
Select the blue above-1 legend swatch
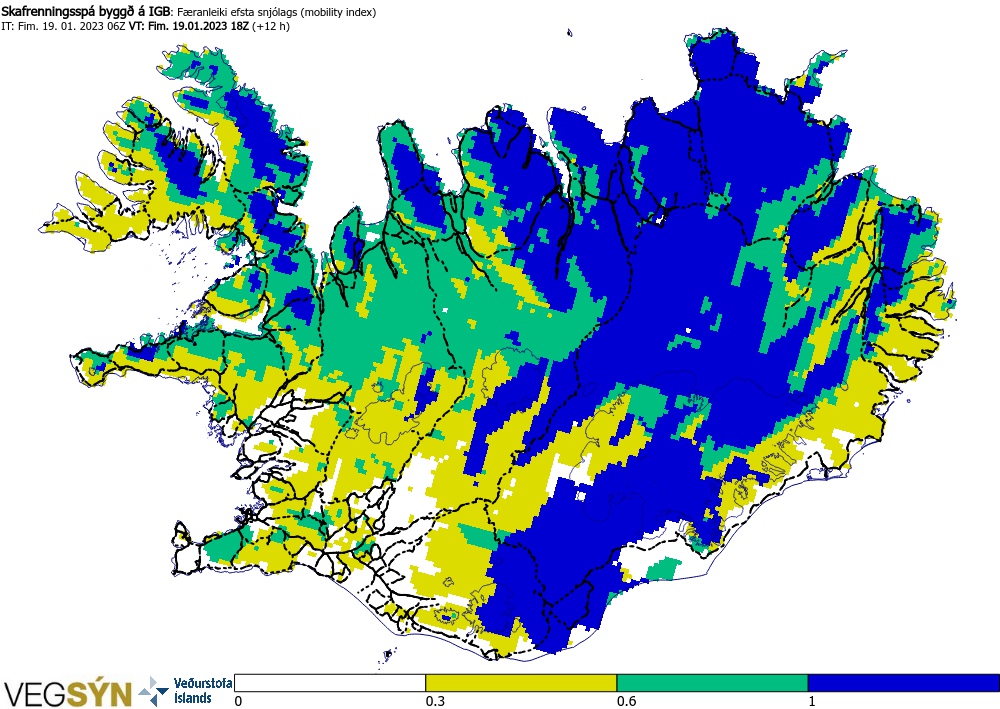click(904, 683)
